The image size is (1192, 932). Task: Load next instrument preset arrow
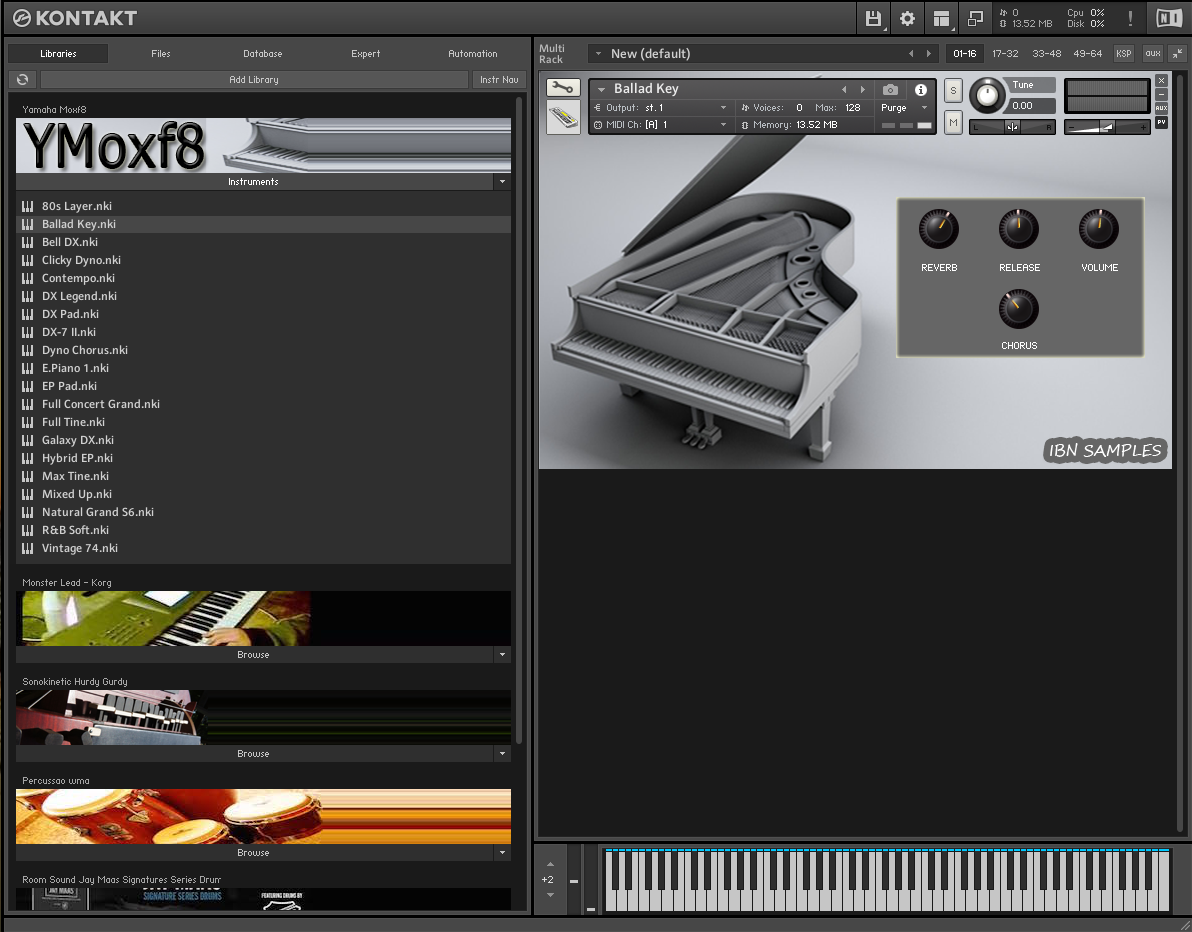(862, 90)
